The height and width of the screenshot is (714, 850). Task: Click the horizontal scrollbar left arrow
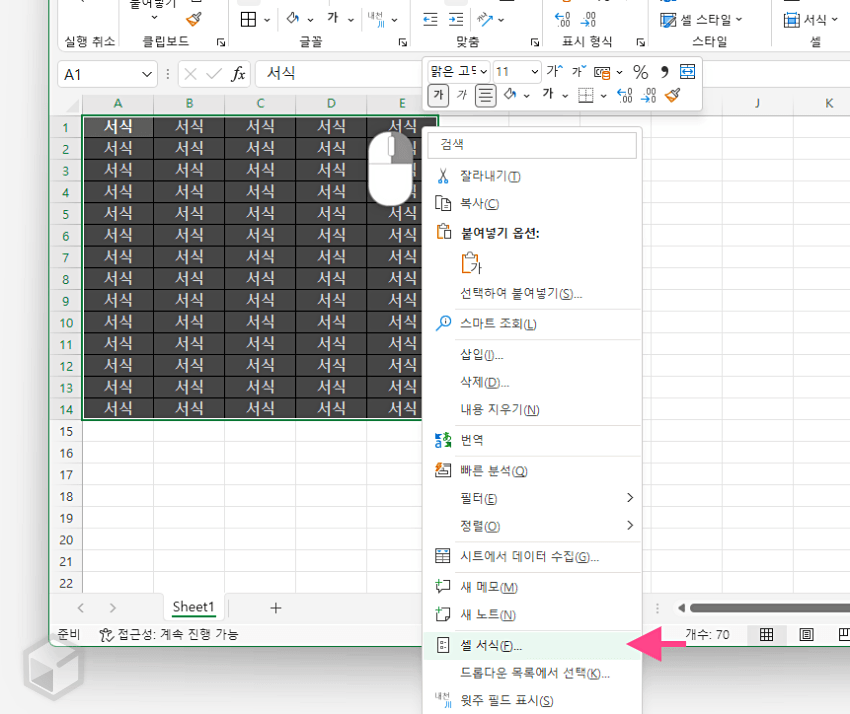(x=681, y=608)
